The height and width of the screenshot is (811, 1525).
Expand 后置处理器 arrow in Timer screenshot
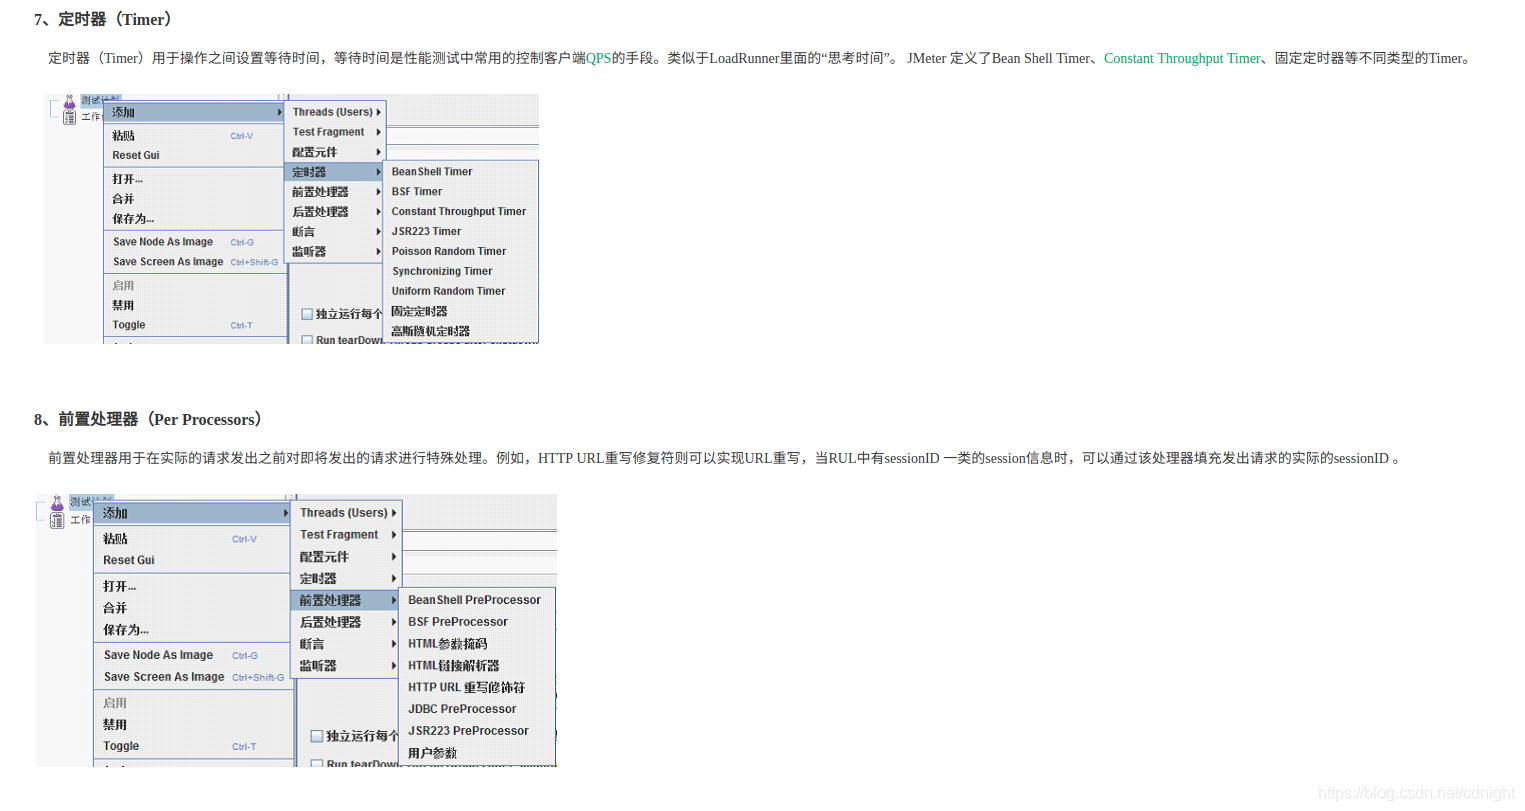click(378, 212)
